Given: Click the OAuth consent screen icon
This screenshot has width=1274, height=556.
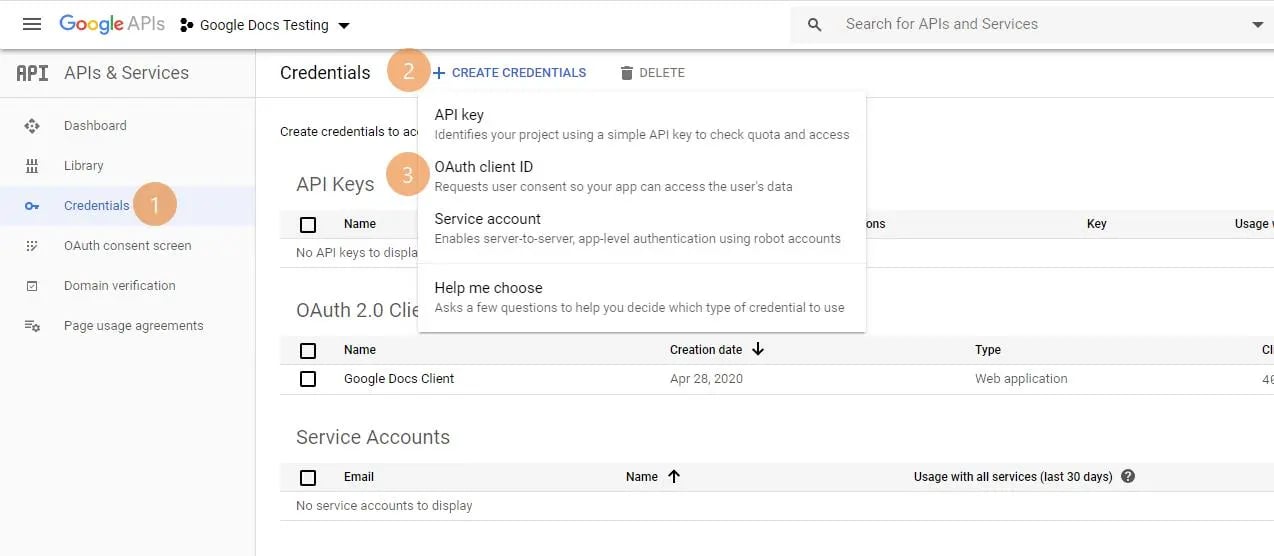Looking at the screenshot, I should (x=32, y=246).
